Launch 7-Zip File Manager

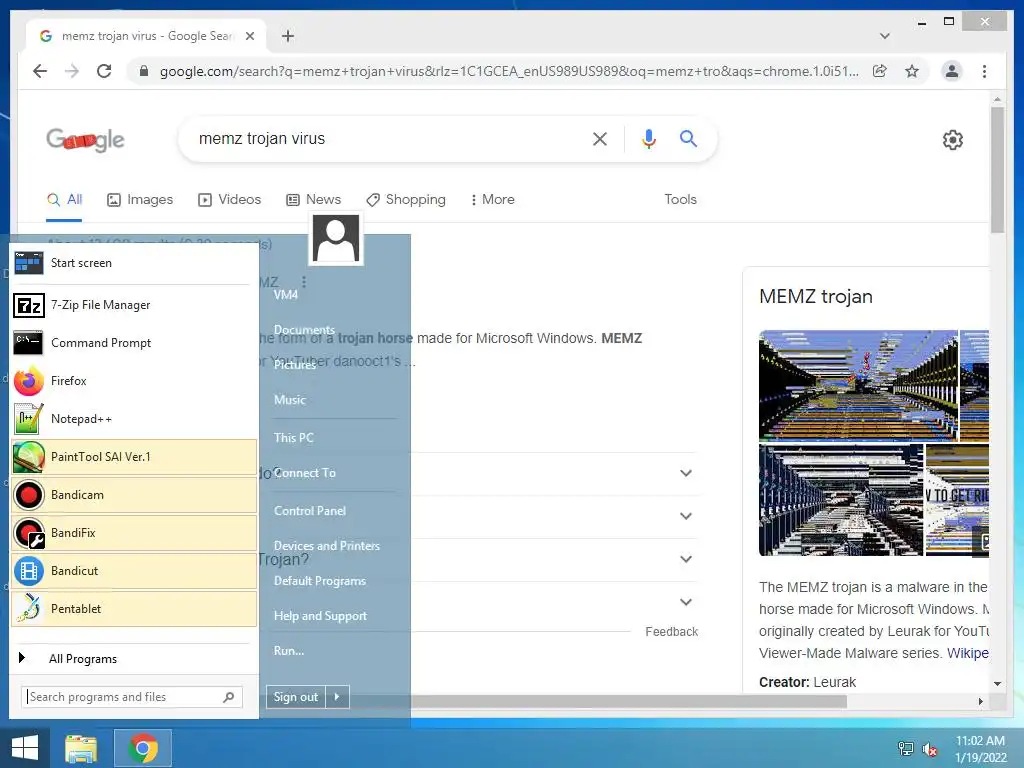click(x=133, y=305)
